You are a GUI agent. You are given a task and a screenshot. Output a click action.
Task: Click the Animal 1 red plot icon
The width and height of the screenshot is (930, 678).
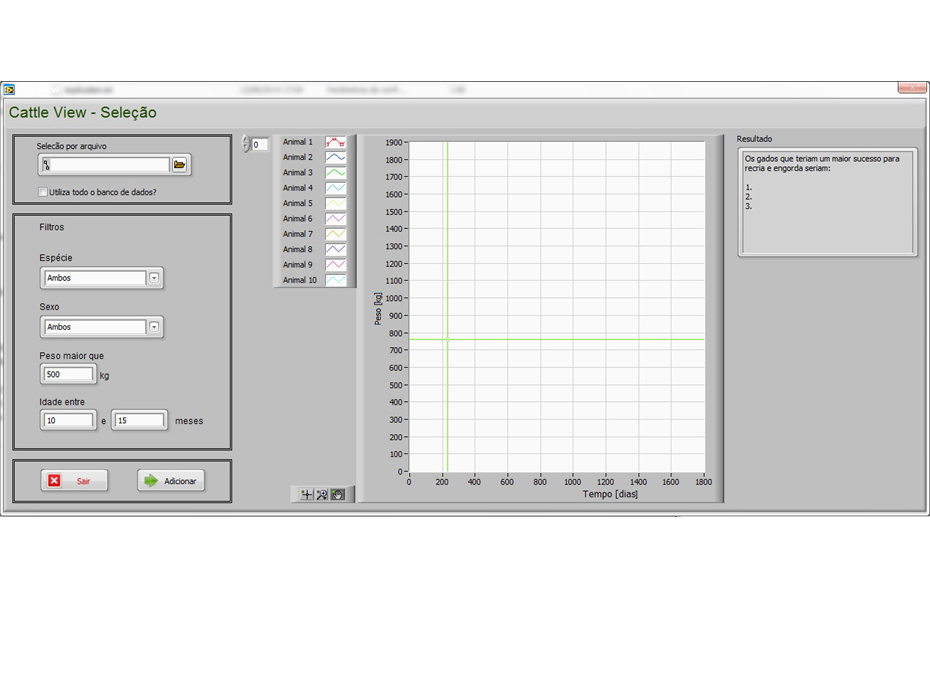coord(335,143)
